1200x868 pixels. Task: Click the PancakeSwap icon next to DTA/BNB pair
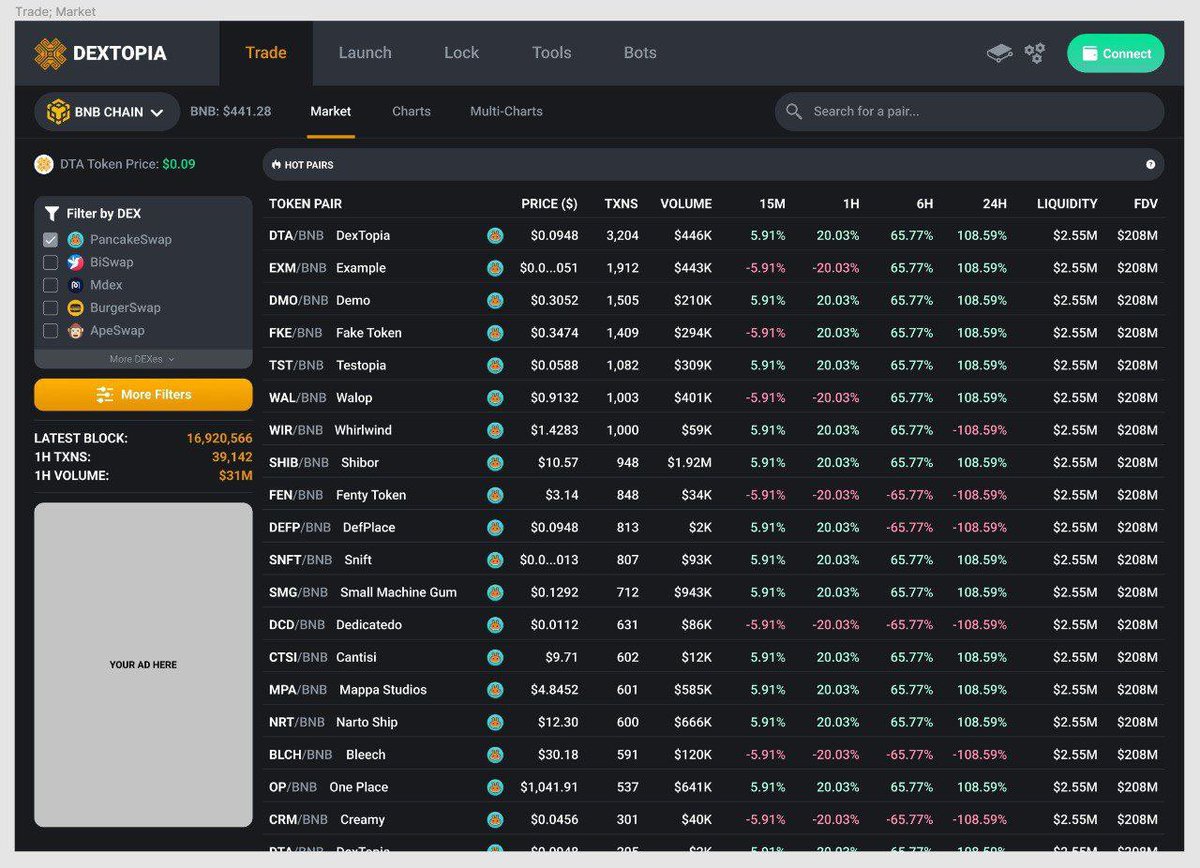click(495, 235)
